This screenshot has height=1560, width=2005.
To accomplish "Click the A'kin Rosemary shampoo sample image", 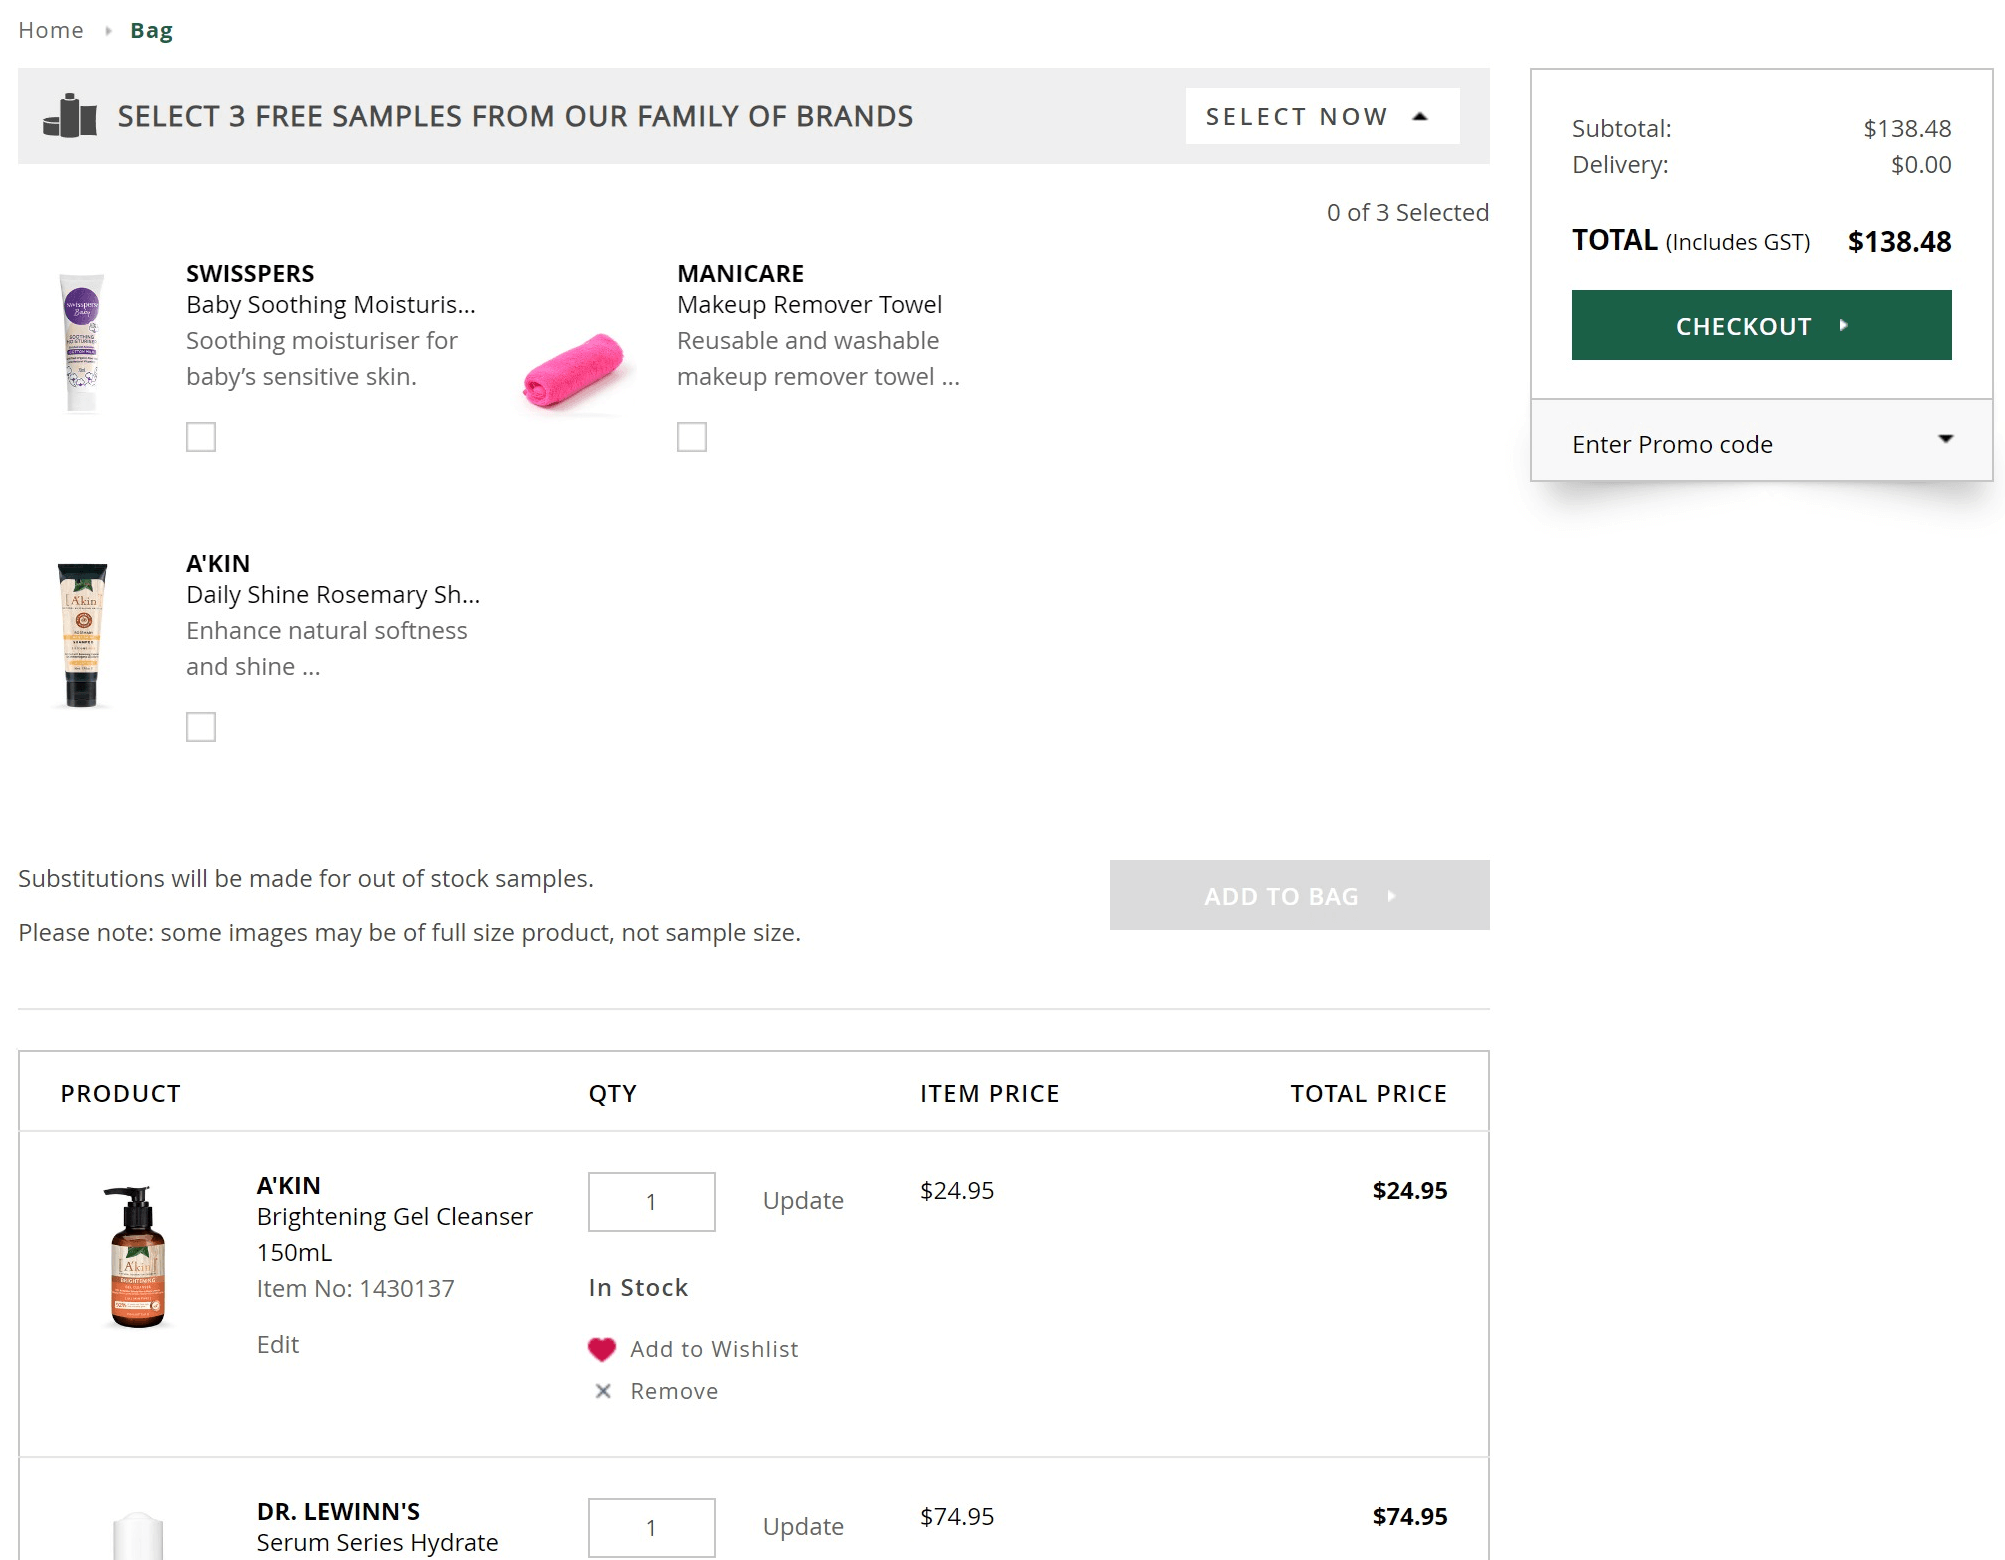I will (x=82, y=635).
